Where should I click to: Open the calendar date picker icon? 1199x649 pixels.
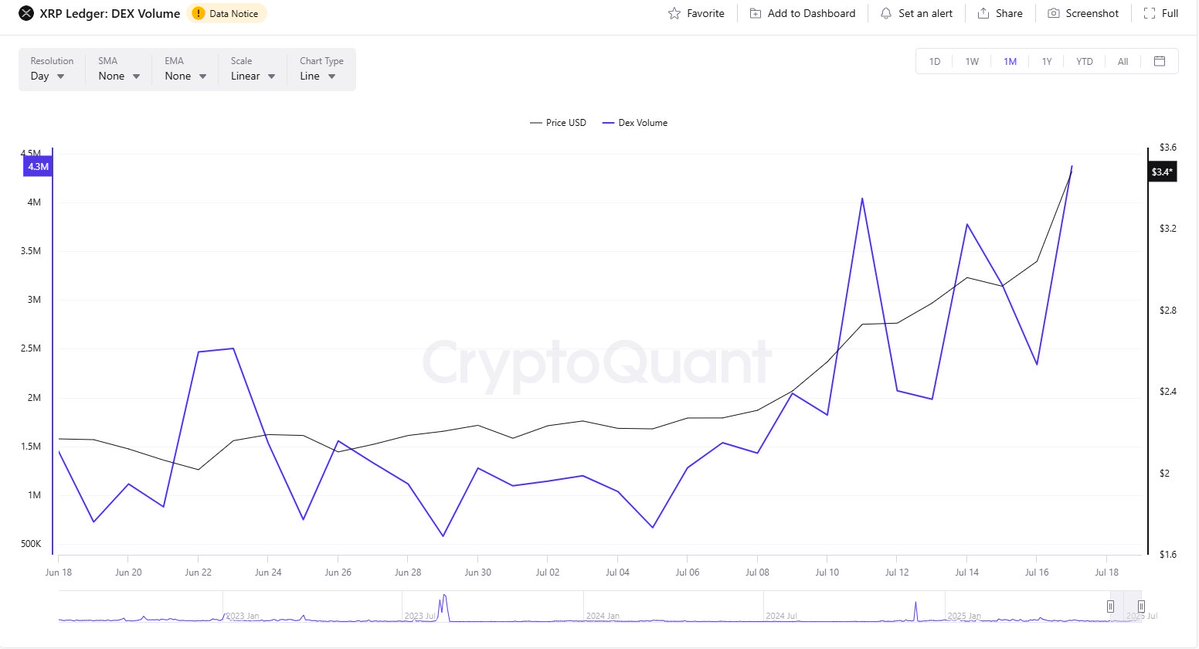pyautogui.click(x=1159, y=61)
